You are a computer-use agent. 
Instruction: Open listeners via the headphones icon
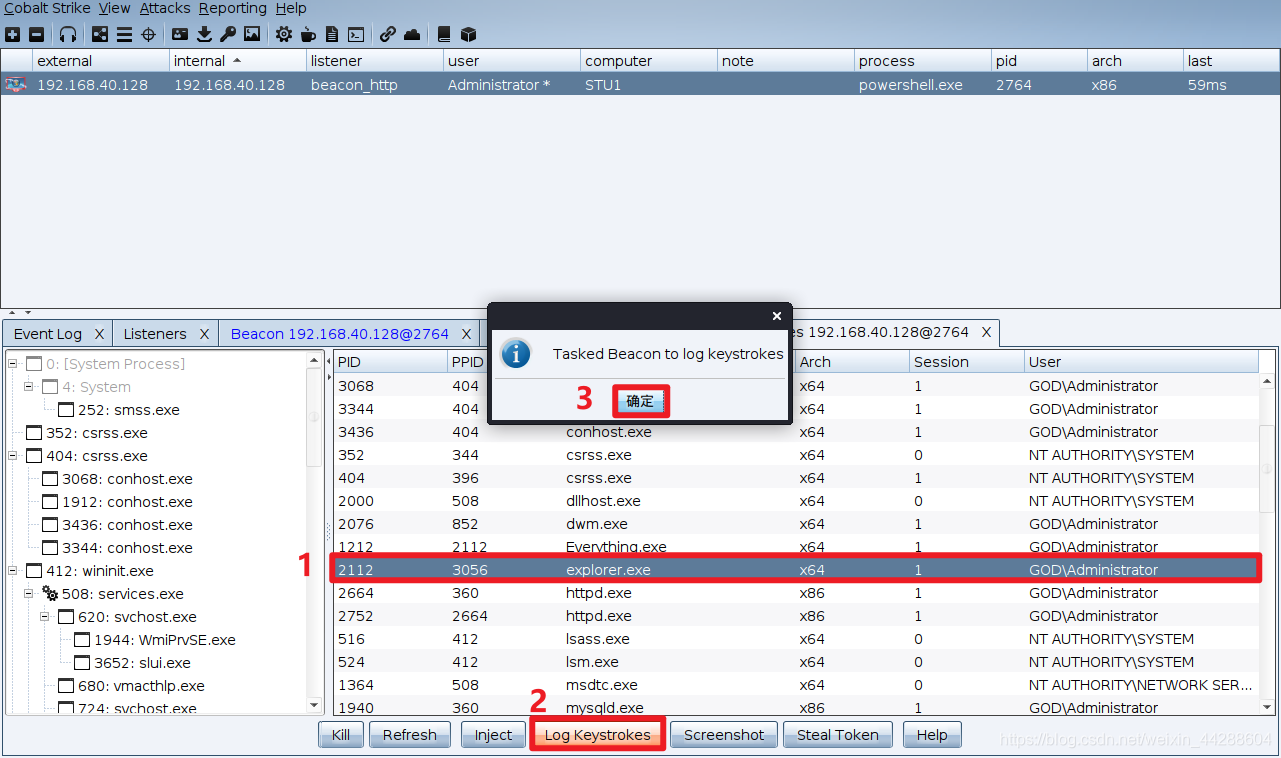point(68,34)
